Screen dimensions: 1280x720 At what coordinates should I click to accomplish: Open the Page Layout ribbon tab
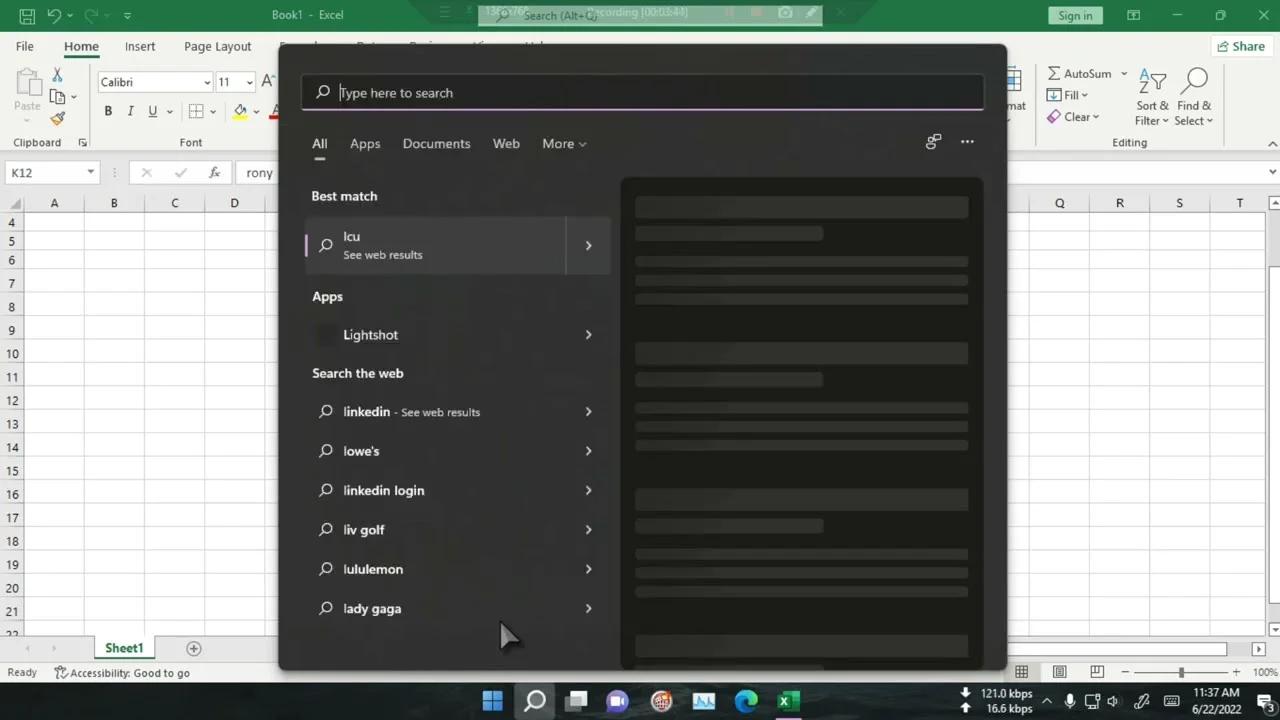[217, 46]
